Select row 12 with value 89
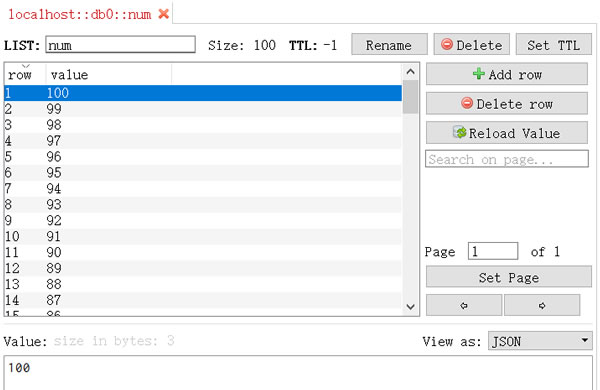This screenshot has width=600, height=390. coord(203,268)
